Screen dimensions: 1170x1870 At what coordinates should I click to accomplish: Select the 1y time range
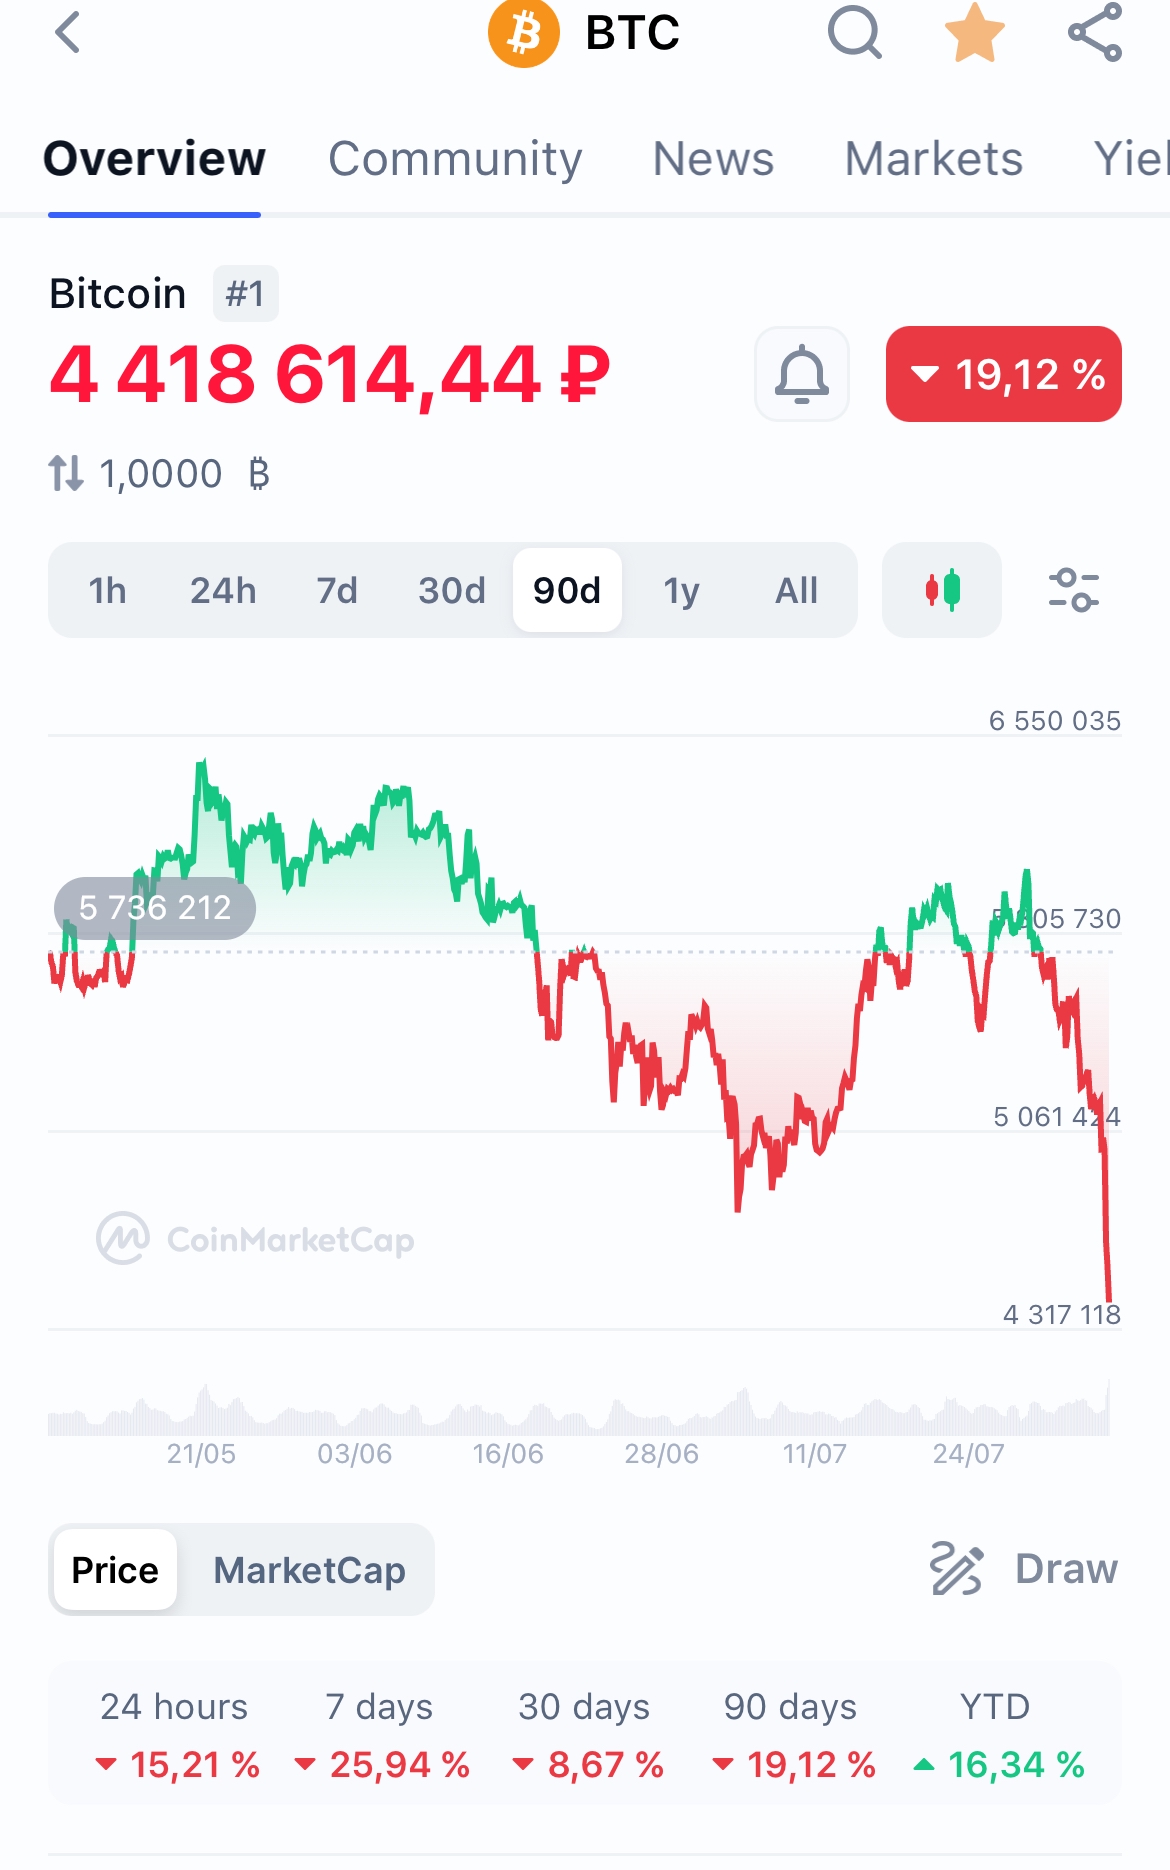(x=682, y=590)
